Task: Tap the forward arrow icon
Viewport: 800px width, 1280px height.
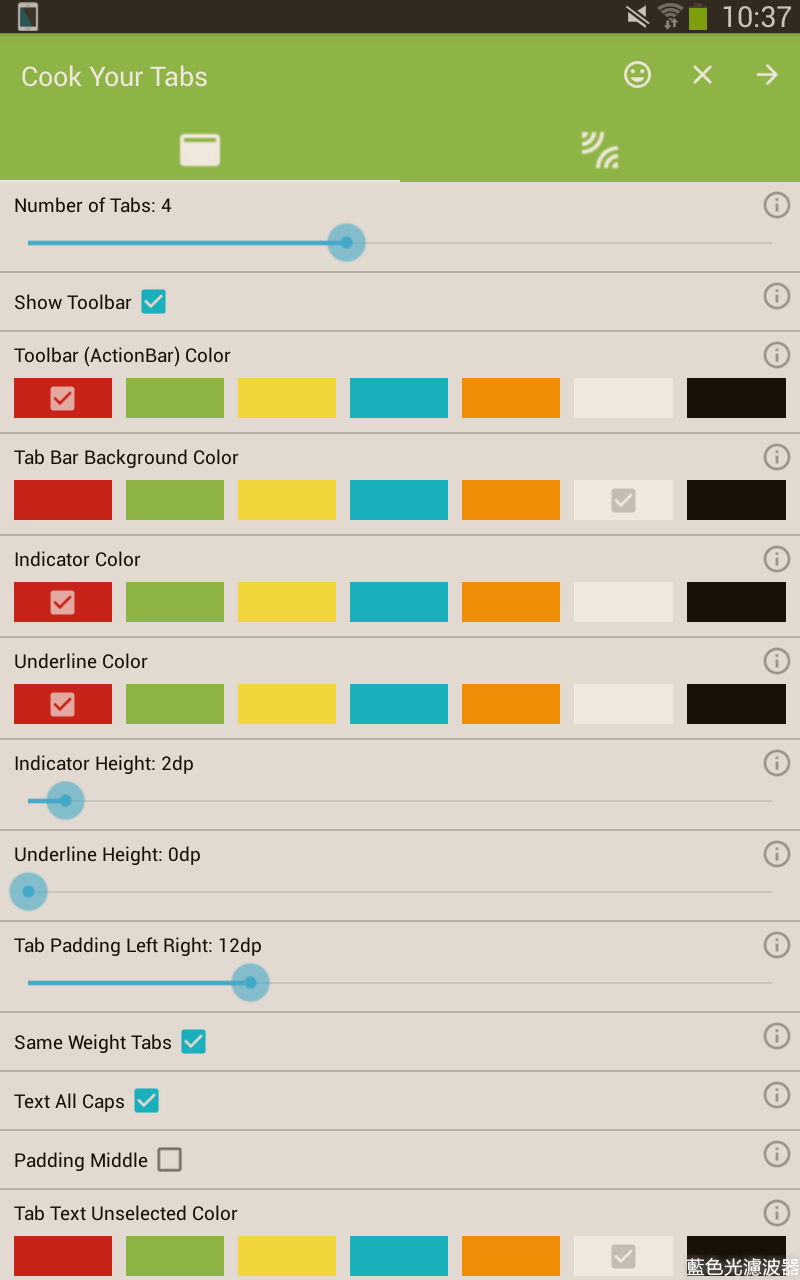Action: click(x=767, y=75)
